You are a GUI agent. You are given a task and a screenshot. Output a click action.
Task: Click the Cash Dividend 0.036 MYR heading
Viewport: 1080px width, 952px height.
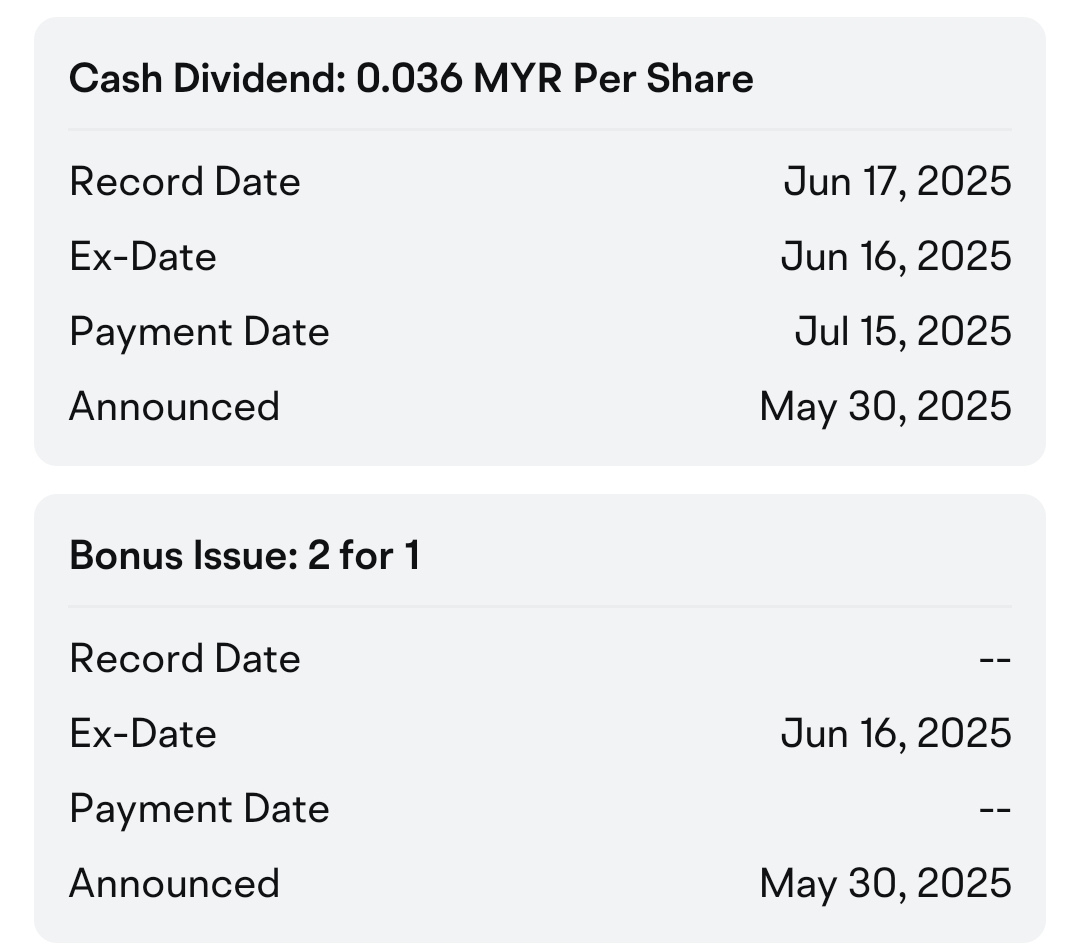click(411, 78)
